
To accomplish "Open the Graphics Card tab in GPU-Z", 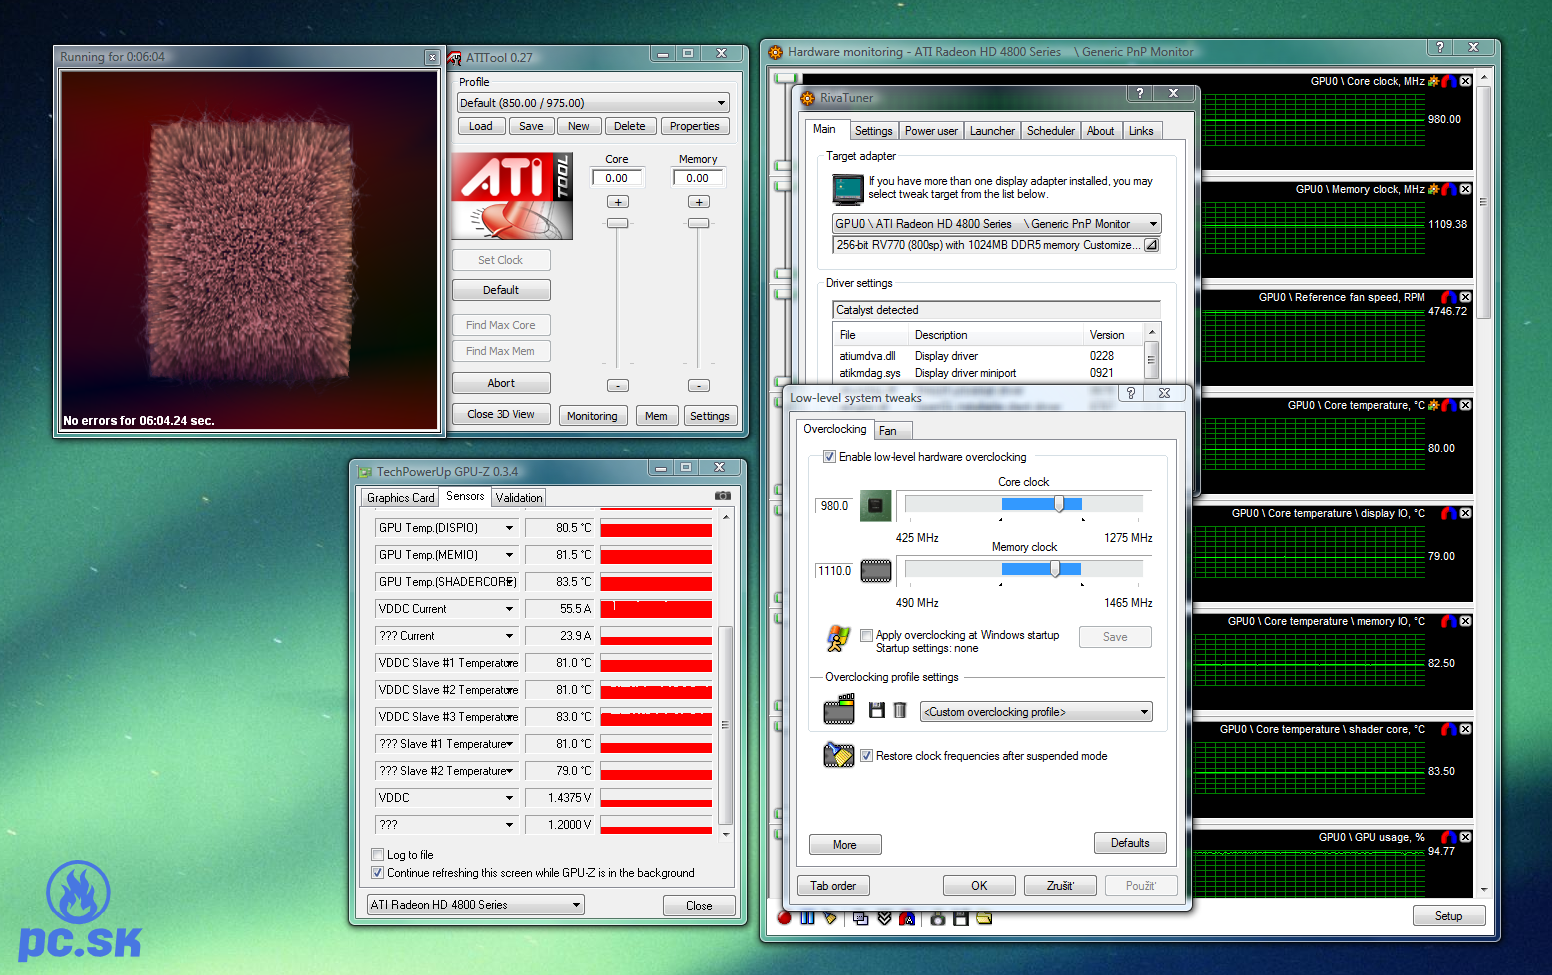I will [x=401, y=498].
